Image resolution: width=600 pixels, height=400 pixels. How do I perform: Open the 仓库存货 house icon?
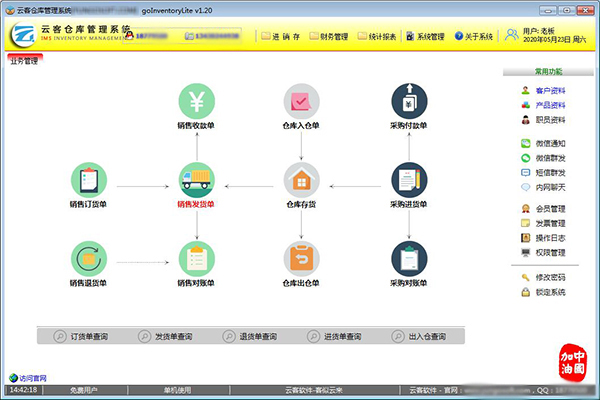pyautogui.click(x=301, y=180)
